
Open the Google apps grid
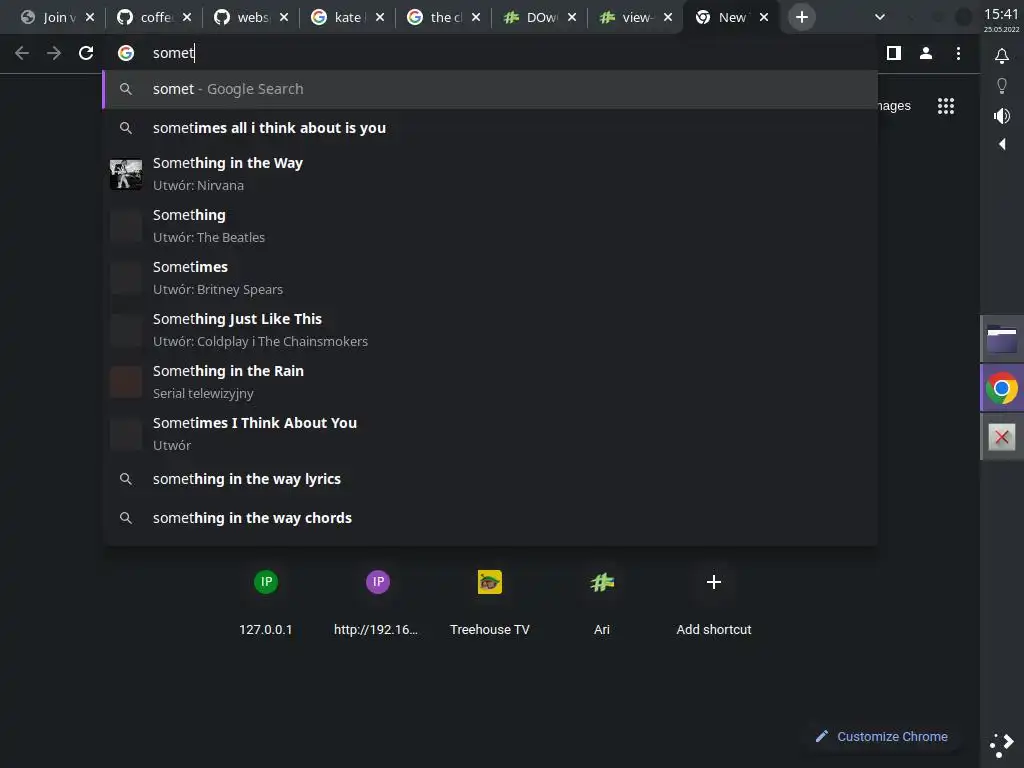tap(946, 106)
